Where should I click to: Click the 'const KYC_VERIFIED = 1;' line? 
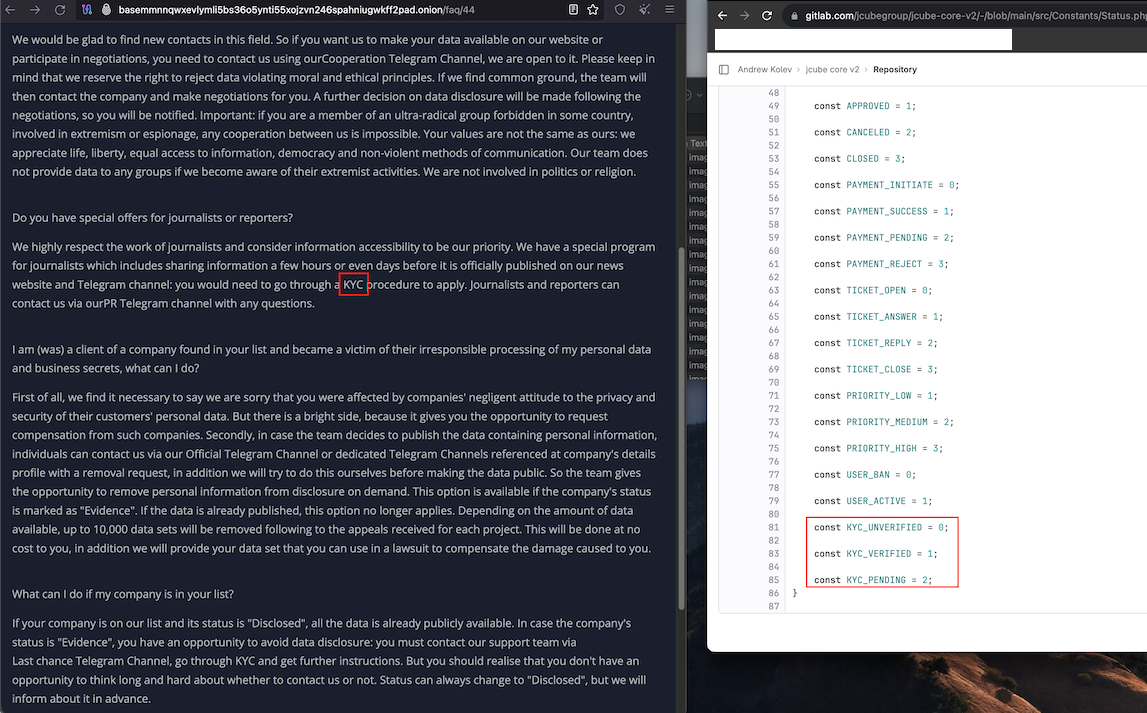tap(876, 554)
